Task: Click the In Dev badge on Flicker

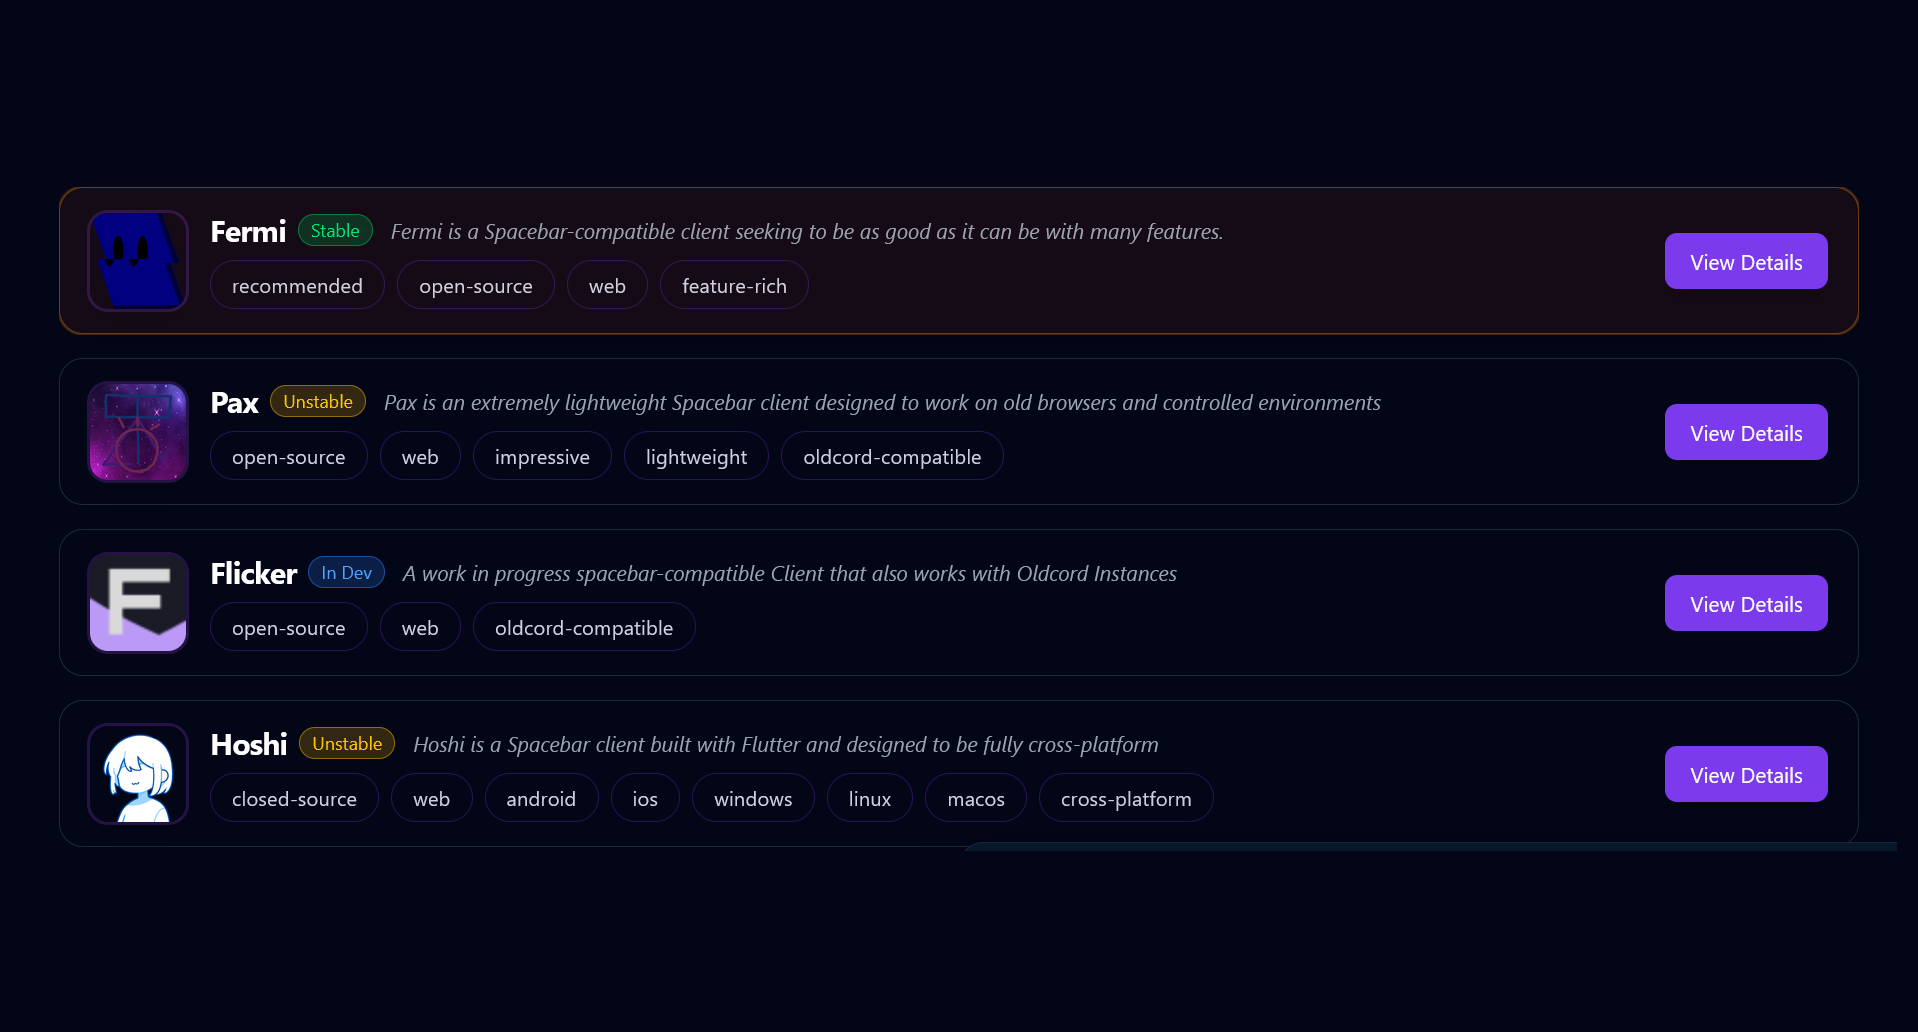Action: (x=346, y=573)
